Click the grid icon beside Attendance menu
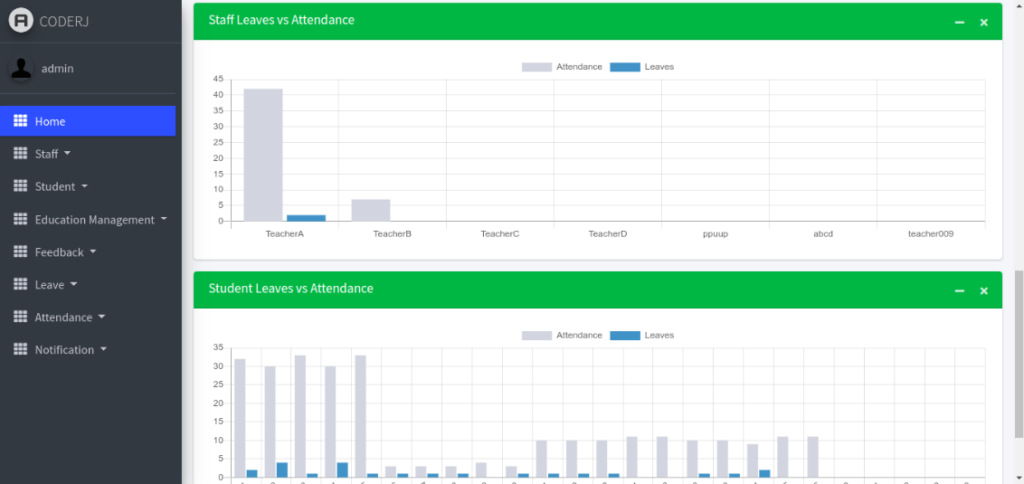The height and width of the screenshot is (484, 1024). tap(20, 317)
